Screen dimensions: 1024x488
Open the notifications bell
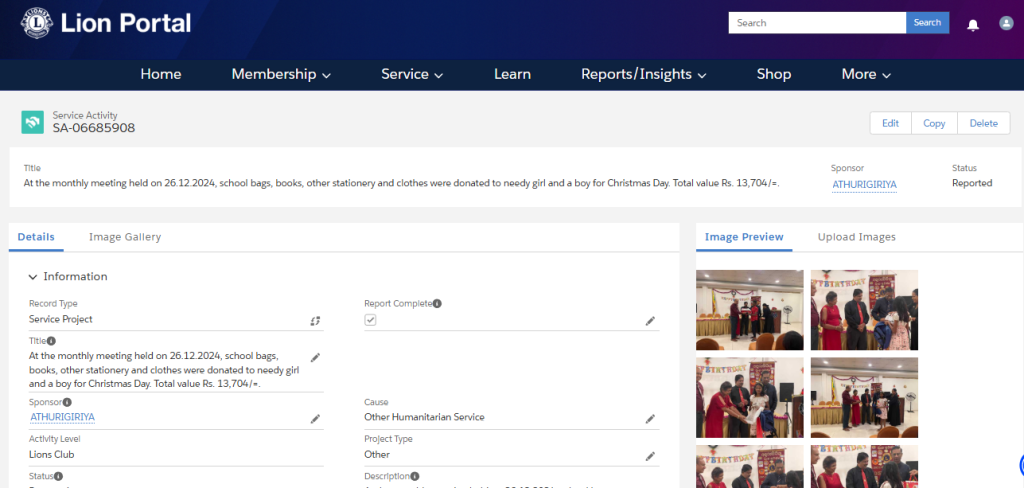tap(973, 25)
